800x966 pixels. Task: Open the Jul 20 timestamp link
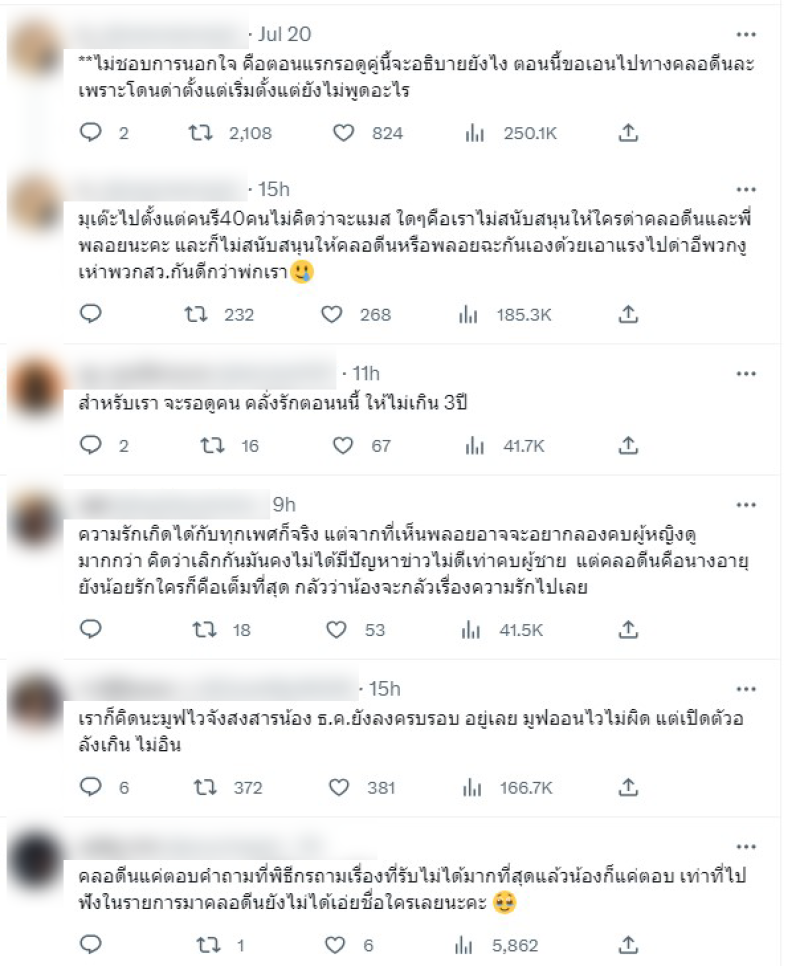pos(285,34)
